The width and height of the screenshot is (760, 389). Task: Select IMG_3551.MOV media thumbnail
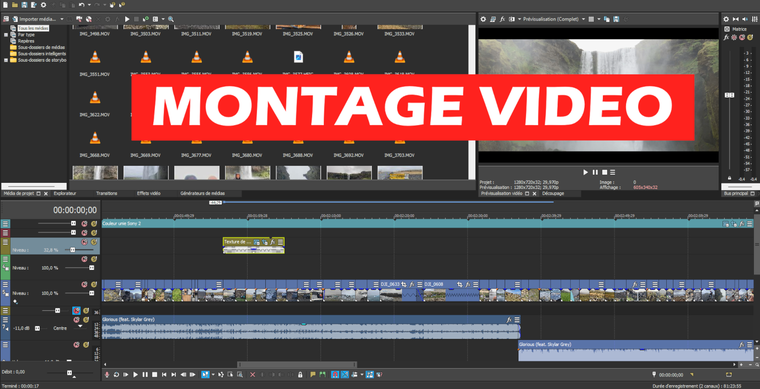95,63
